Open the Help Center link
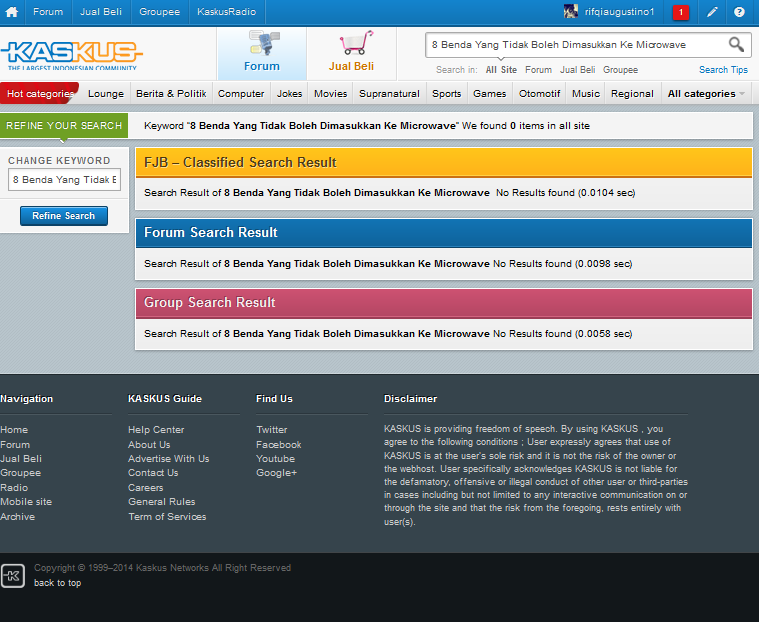 click(x=156, y=430)
